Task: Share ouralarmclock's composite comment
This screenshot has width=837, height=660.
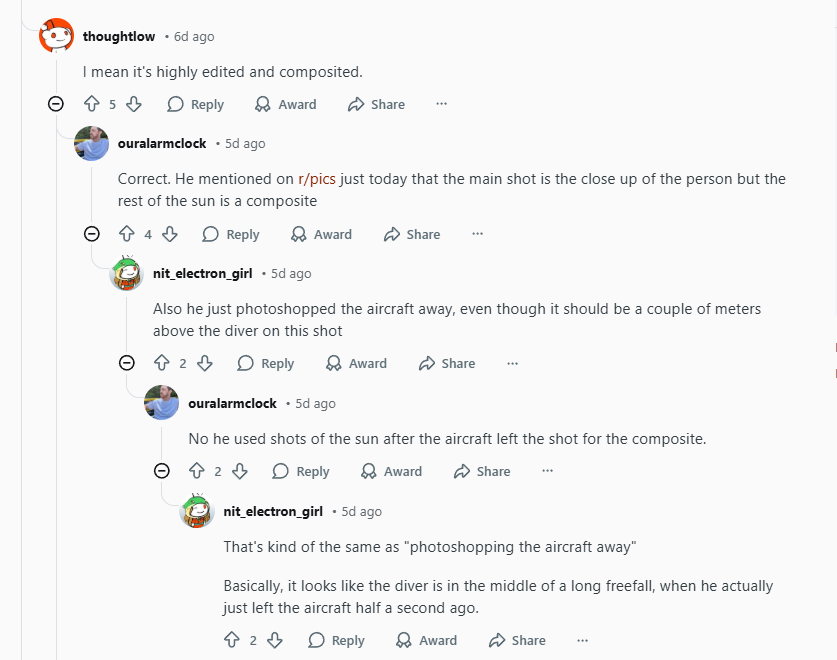Action: point(411,234)
